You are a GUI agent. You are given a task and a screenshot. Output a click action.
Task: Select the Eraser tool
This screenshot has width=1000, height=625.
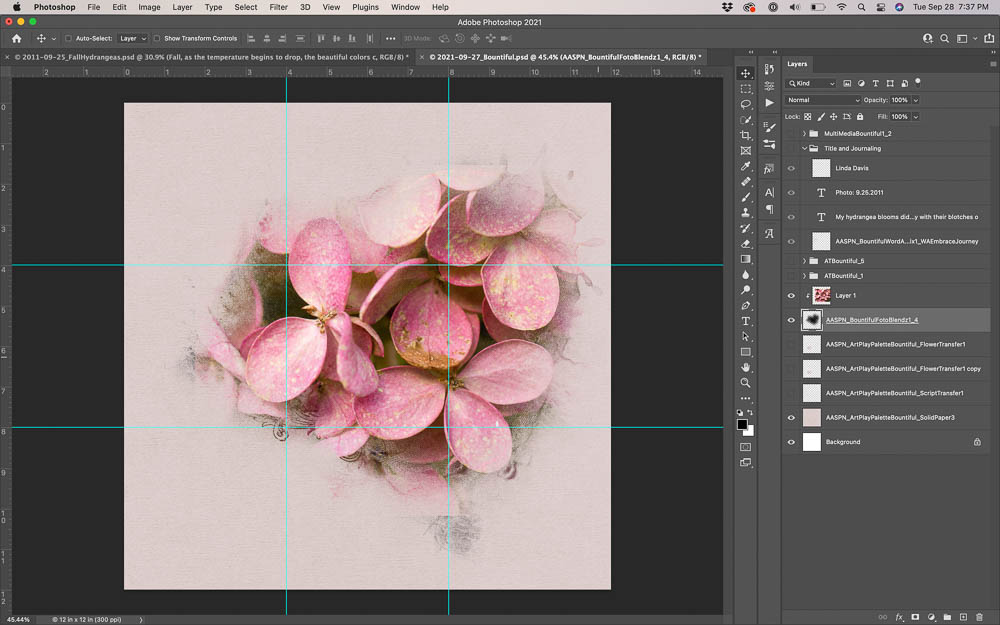745,244
